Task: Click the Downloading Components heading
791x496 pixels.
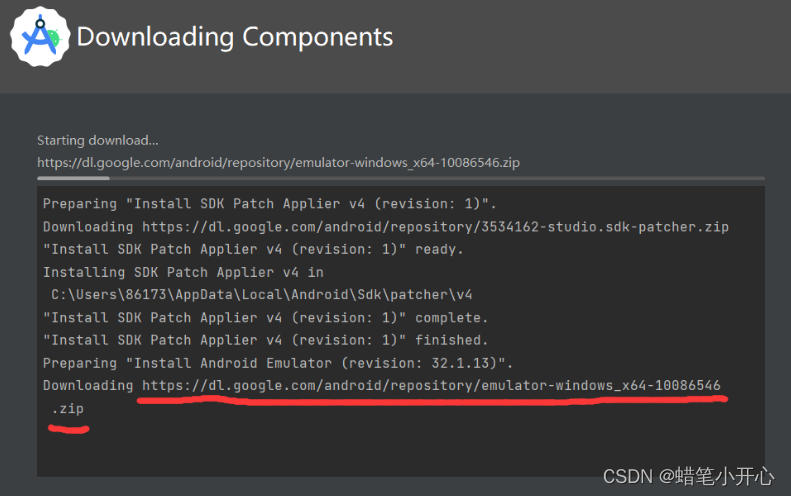Action: click(x=235, y=37)
